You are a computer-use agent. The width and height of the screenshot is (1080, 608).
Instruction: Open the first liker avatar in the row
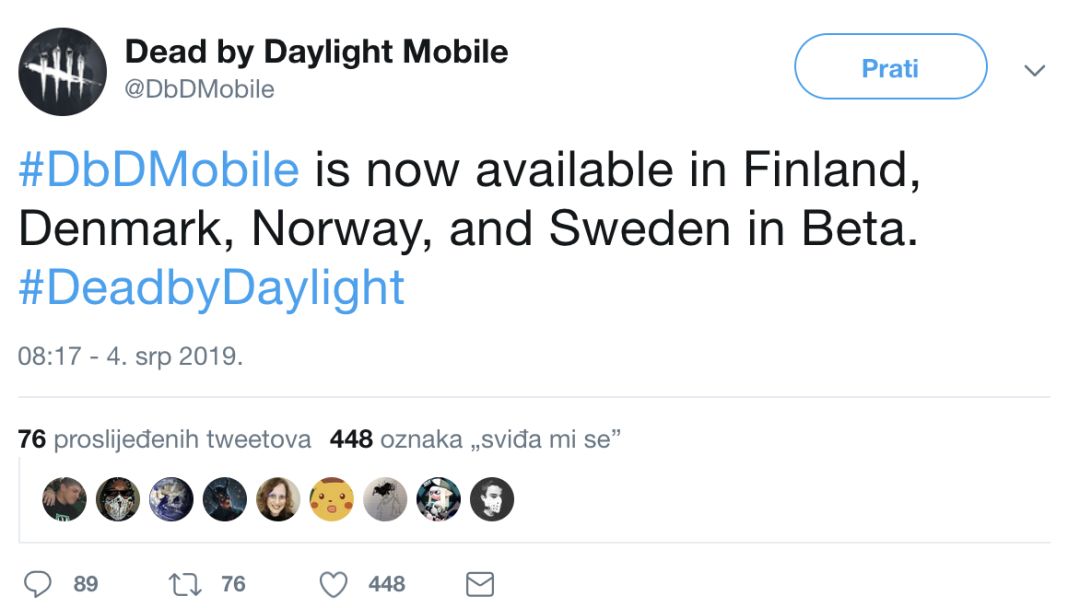tap(64, 498)
